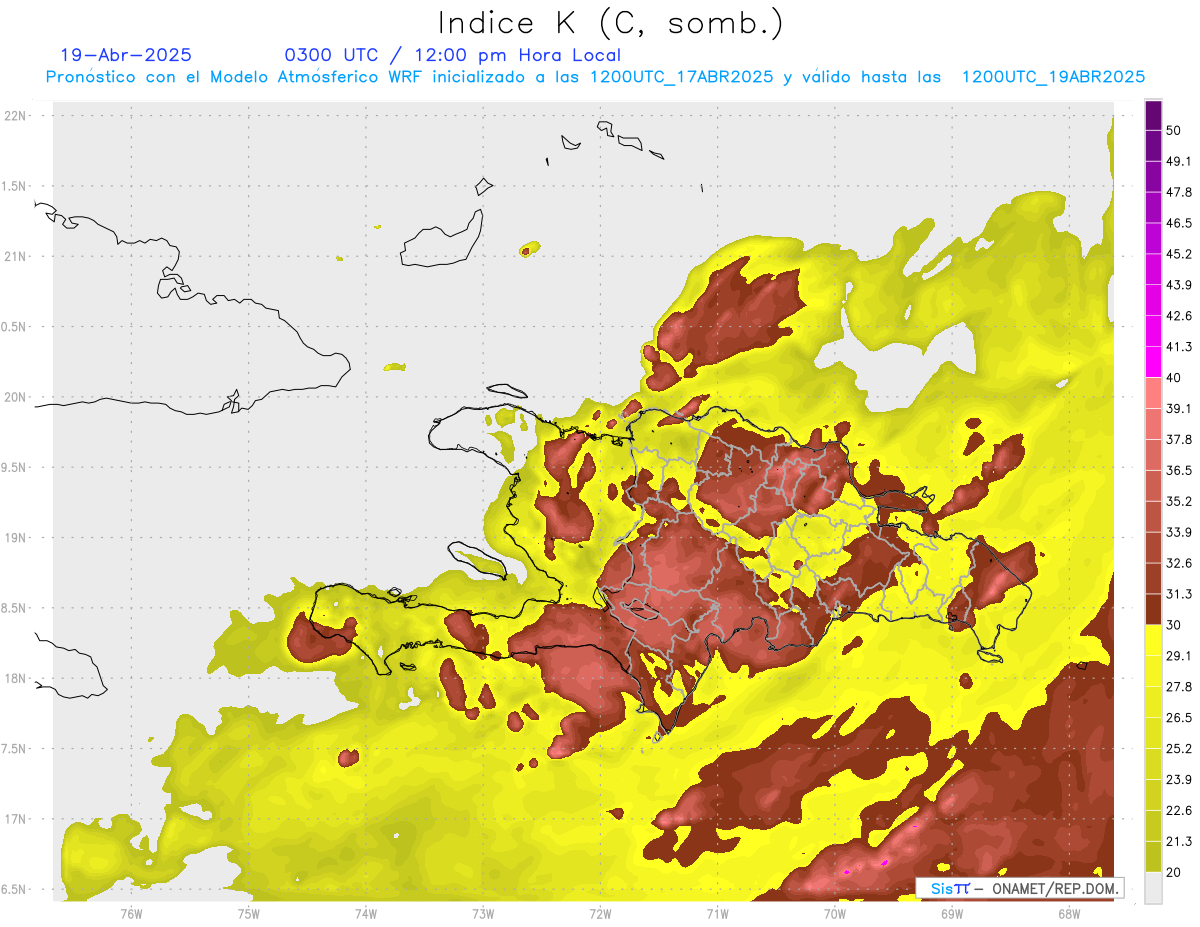Click the "21N" latitude axis label

pyautogui.click(x=17, y=257)
